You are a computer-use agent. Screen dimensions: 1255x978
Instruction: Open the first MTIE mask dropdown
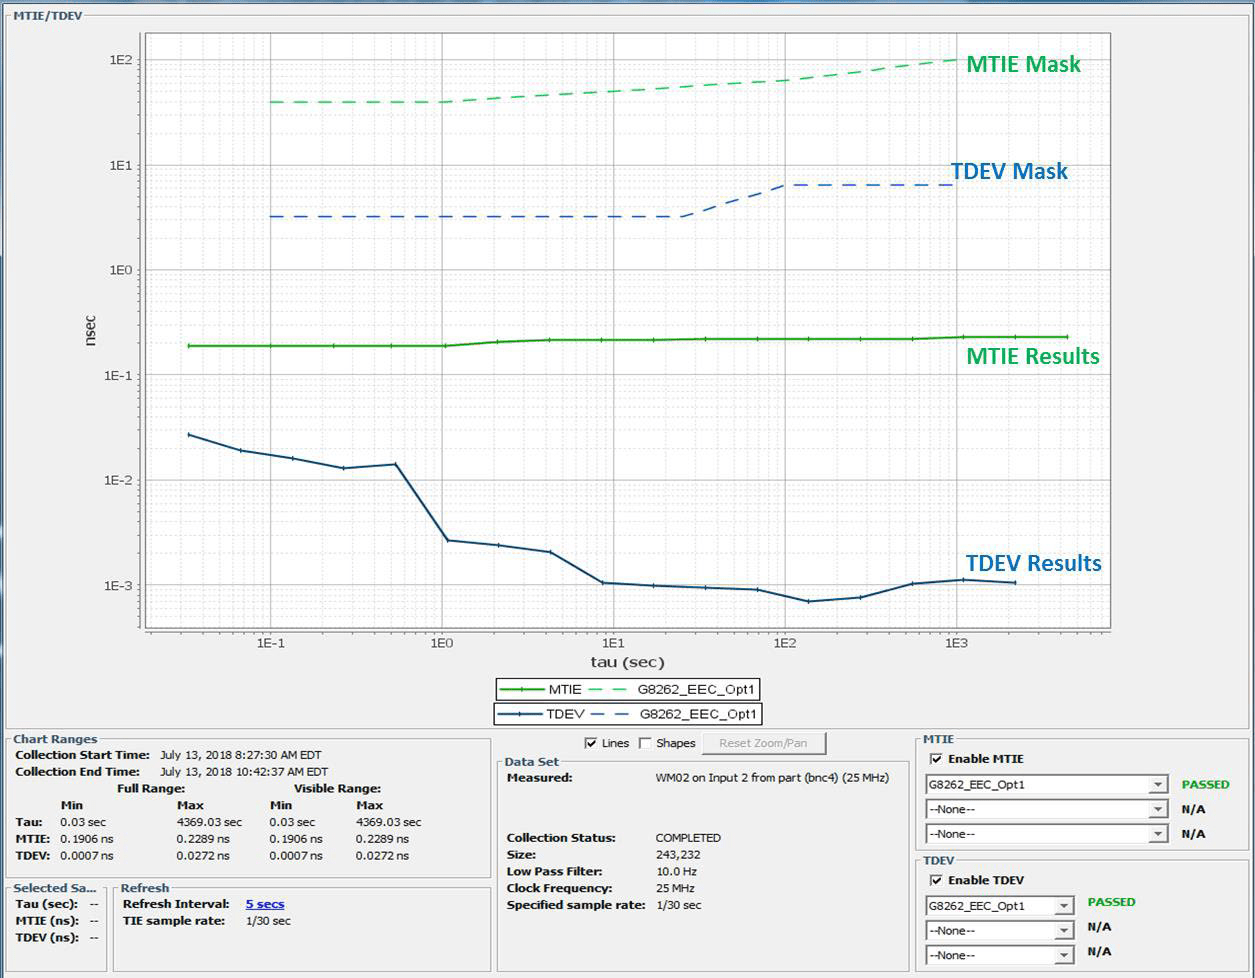pos(1157,785)
